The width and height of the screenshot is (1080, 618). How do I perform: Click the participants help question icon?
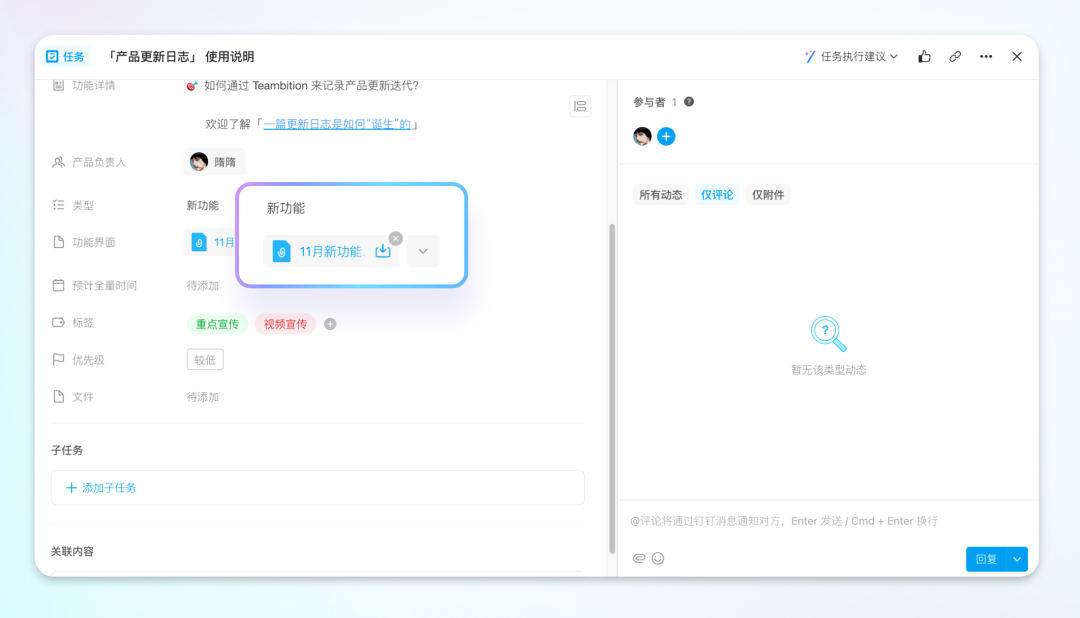click(x=689, y=102)
